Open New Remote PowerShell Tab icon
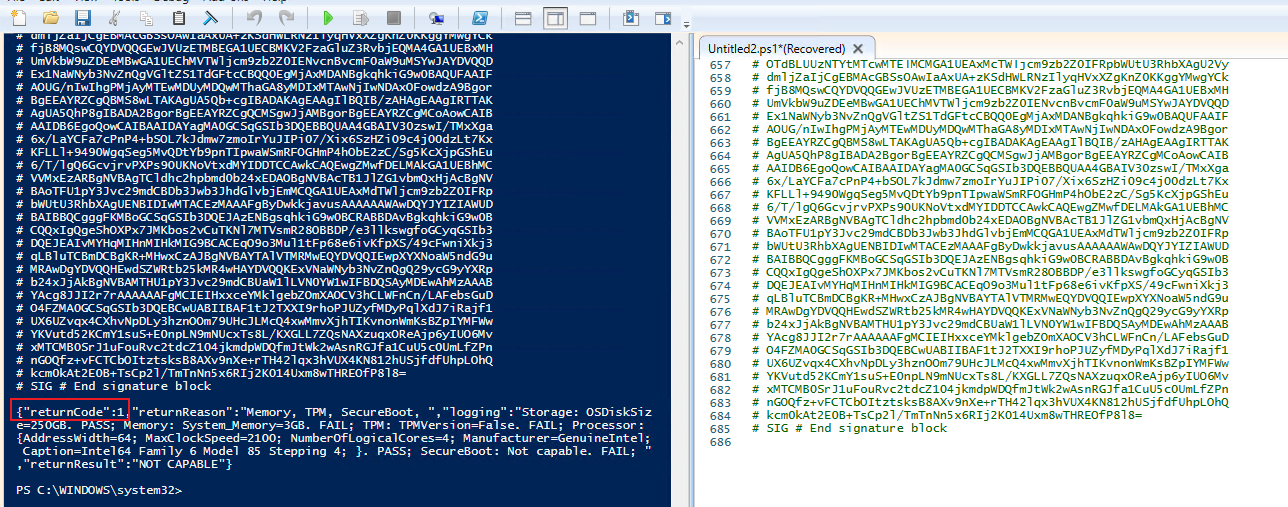Viewport: 1288px width, 507px height. click(x=436, y=18)
